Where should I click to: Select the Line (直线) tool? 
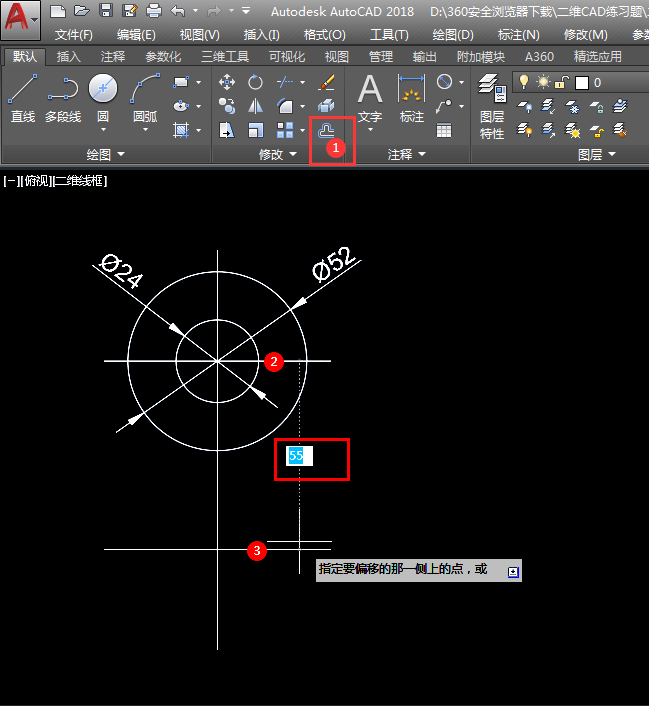23,99
